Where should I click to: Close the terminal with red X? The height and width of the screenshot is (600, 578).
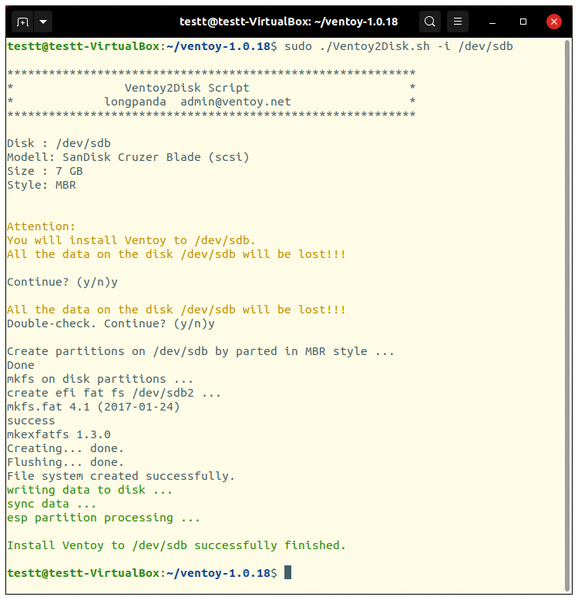[554, 22]
